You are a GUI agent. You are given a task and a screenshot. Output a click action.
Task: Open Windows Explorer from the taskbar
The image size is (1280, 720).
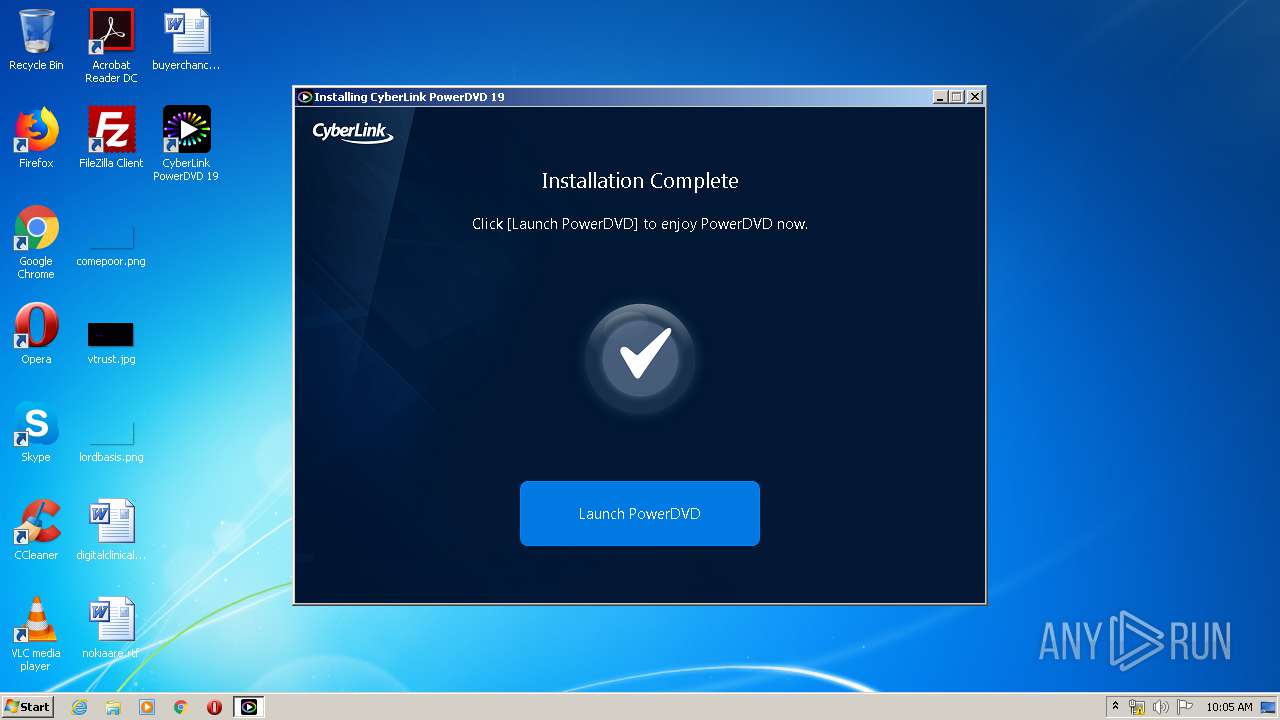click(113, 707)
